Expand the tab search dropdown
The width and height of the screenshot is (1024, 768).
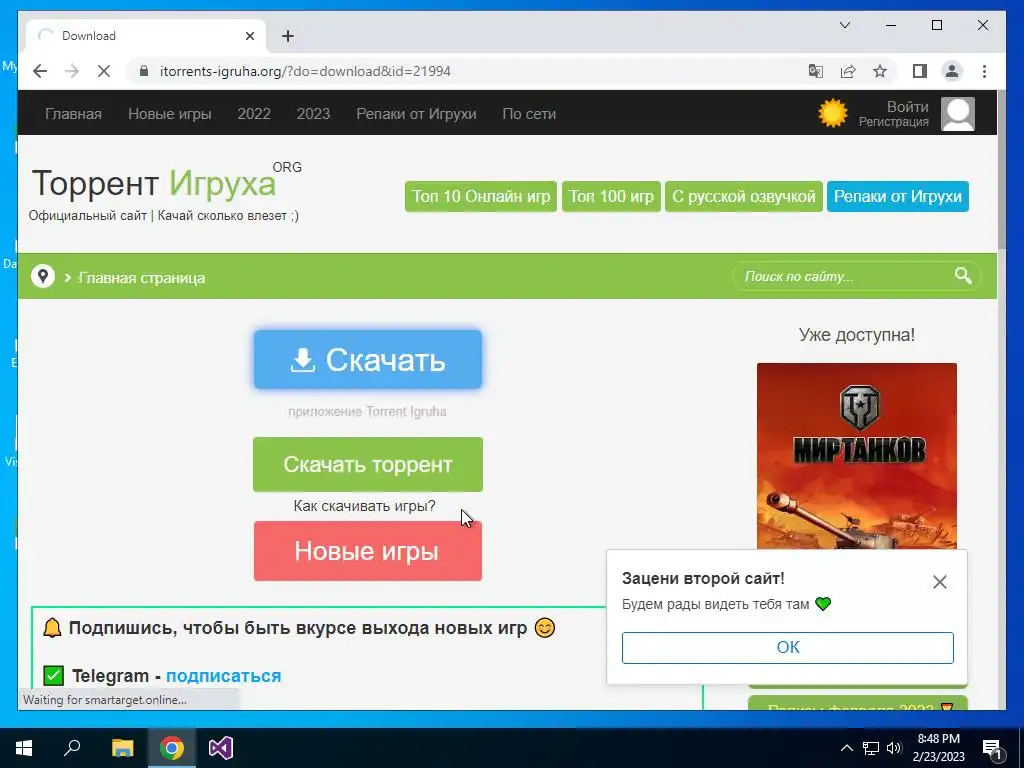pos(844,25)
